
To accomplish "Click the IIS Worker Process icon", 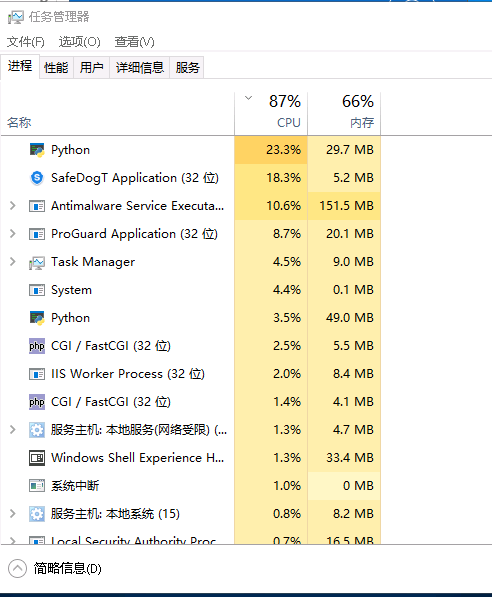I will point(37,374).
